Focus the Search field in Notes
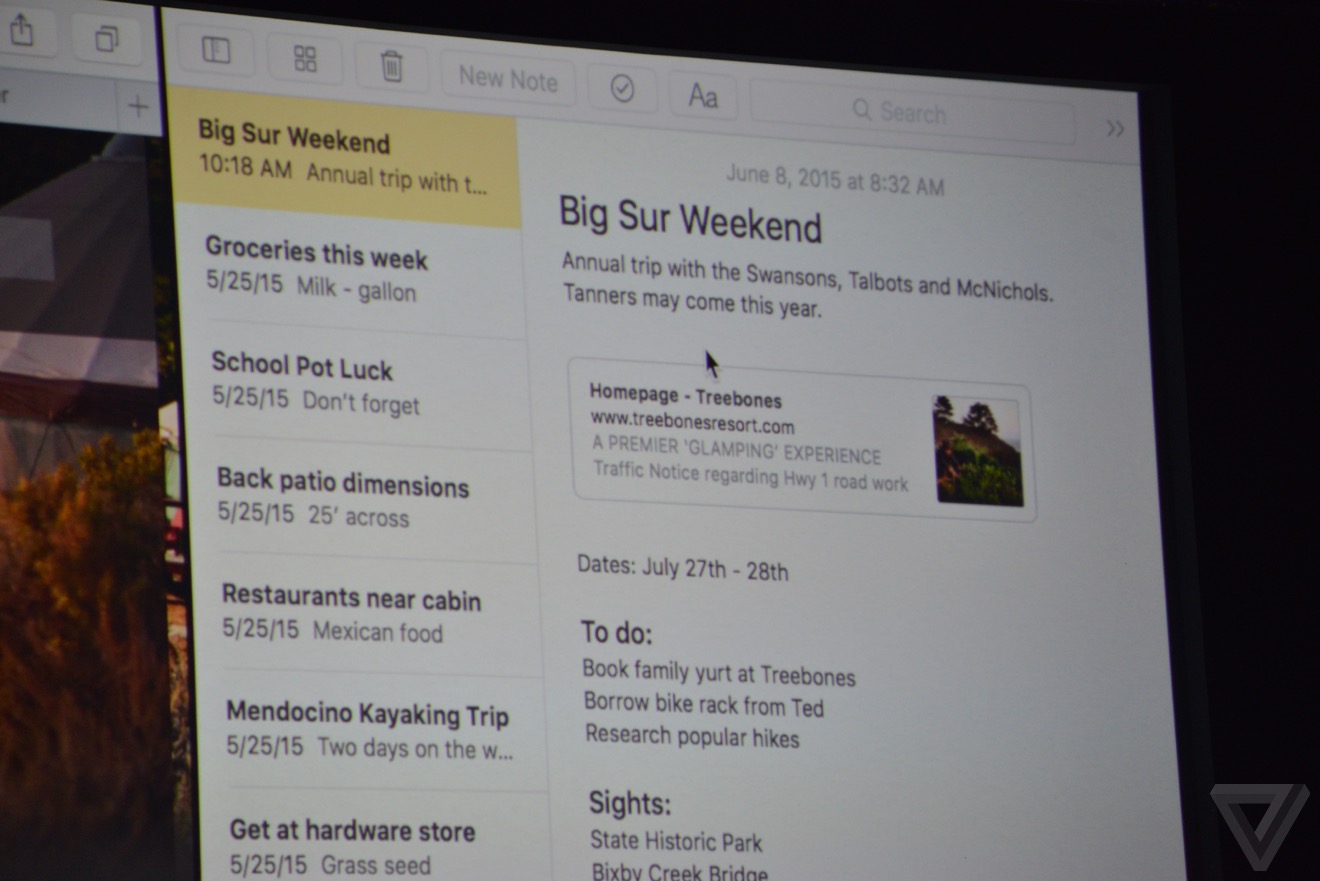Image resolution: width=1320 pixels, height=881 pixels. pyautogui.click(x=912, y=112)
